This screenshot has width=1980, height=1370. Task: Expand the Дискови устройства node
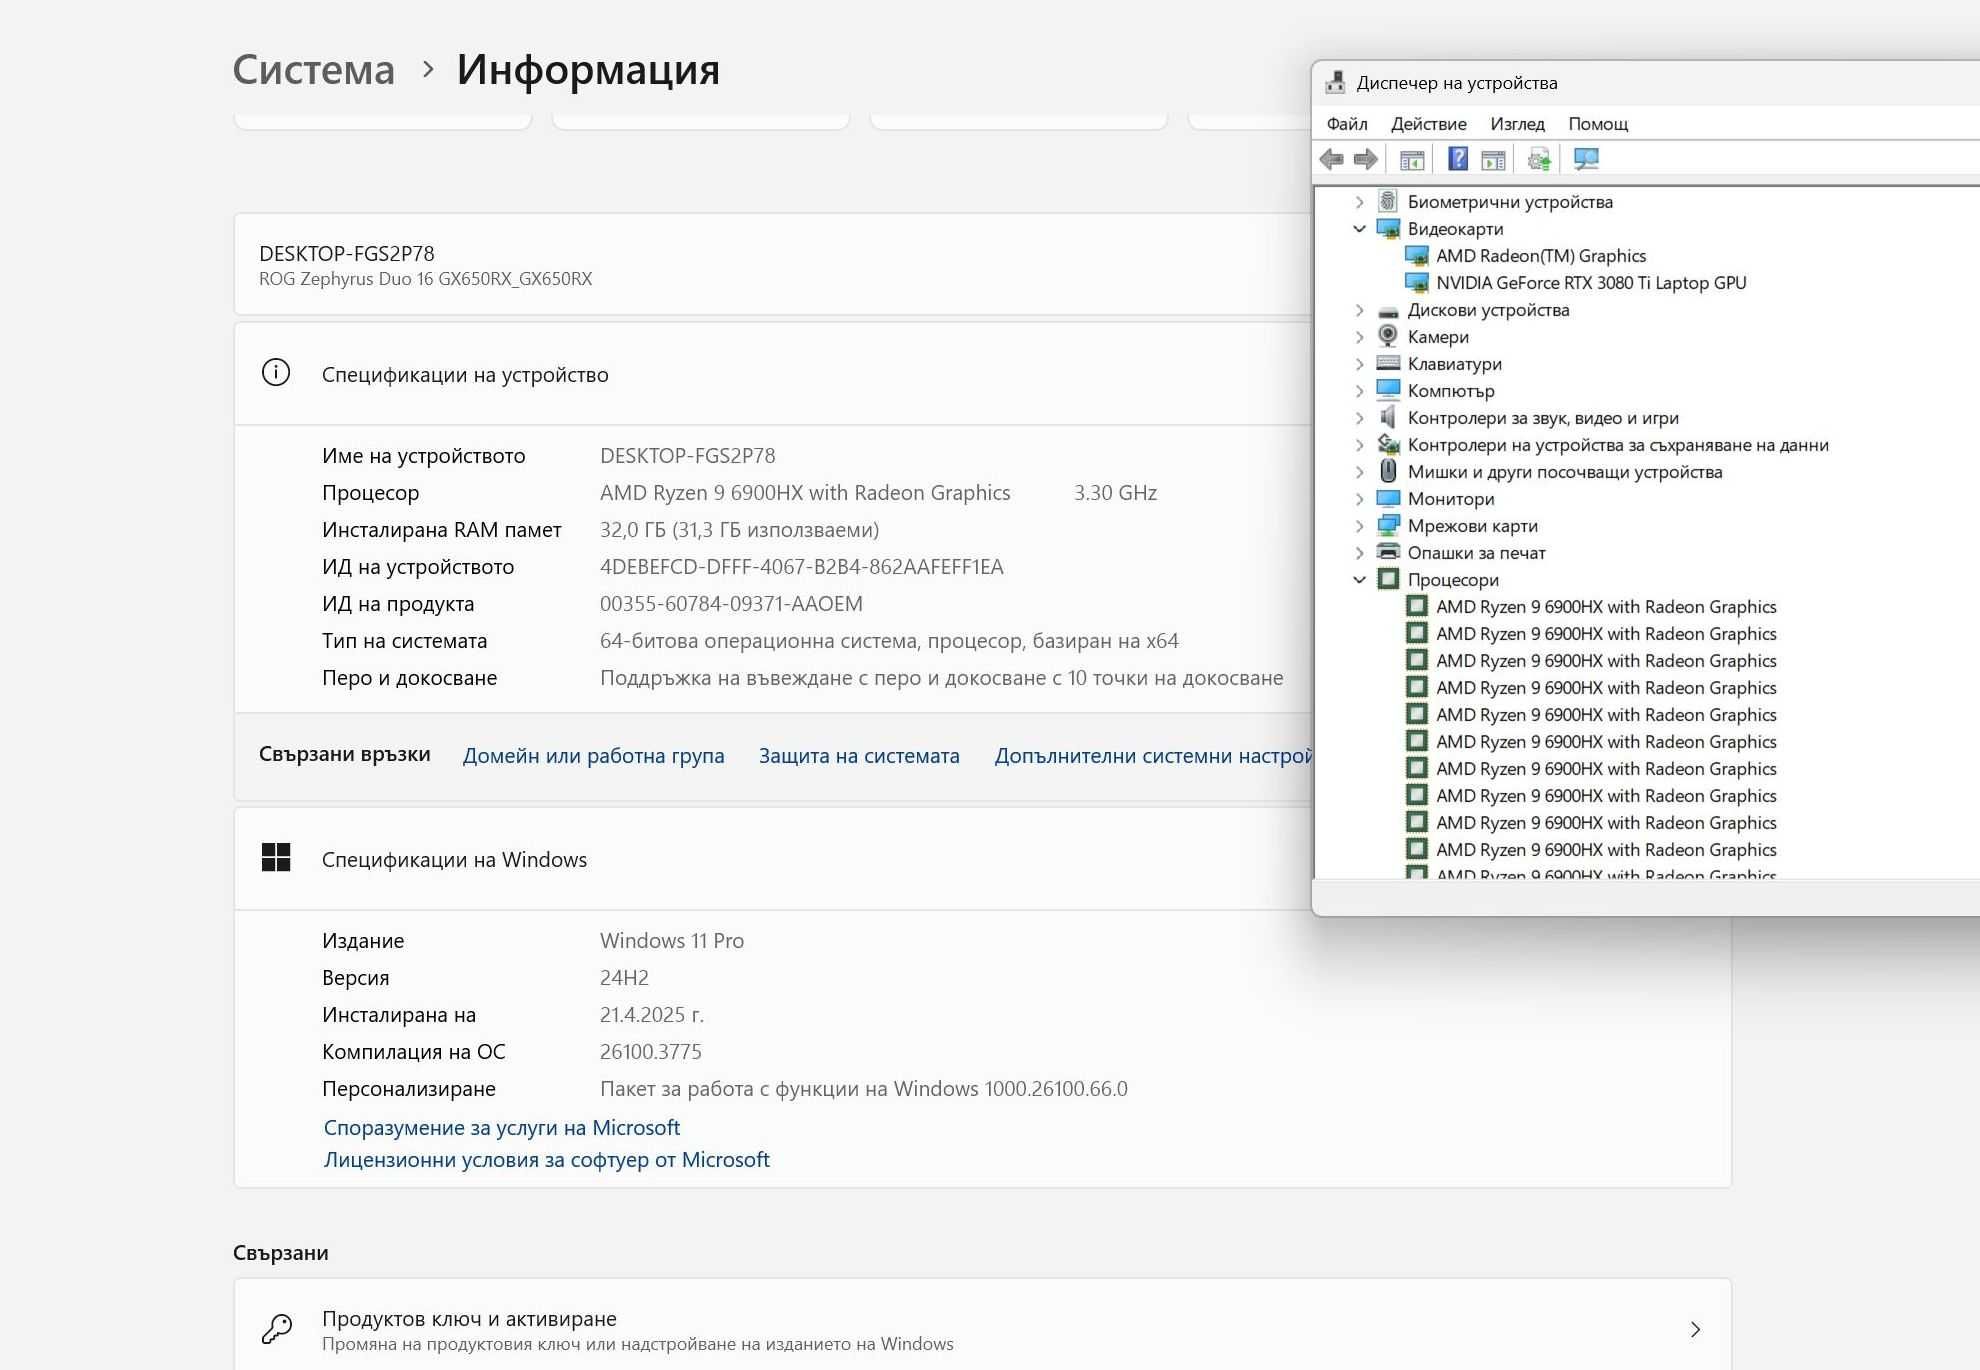[x=1359, y=310]
